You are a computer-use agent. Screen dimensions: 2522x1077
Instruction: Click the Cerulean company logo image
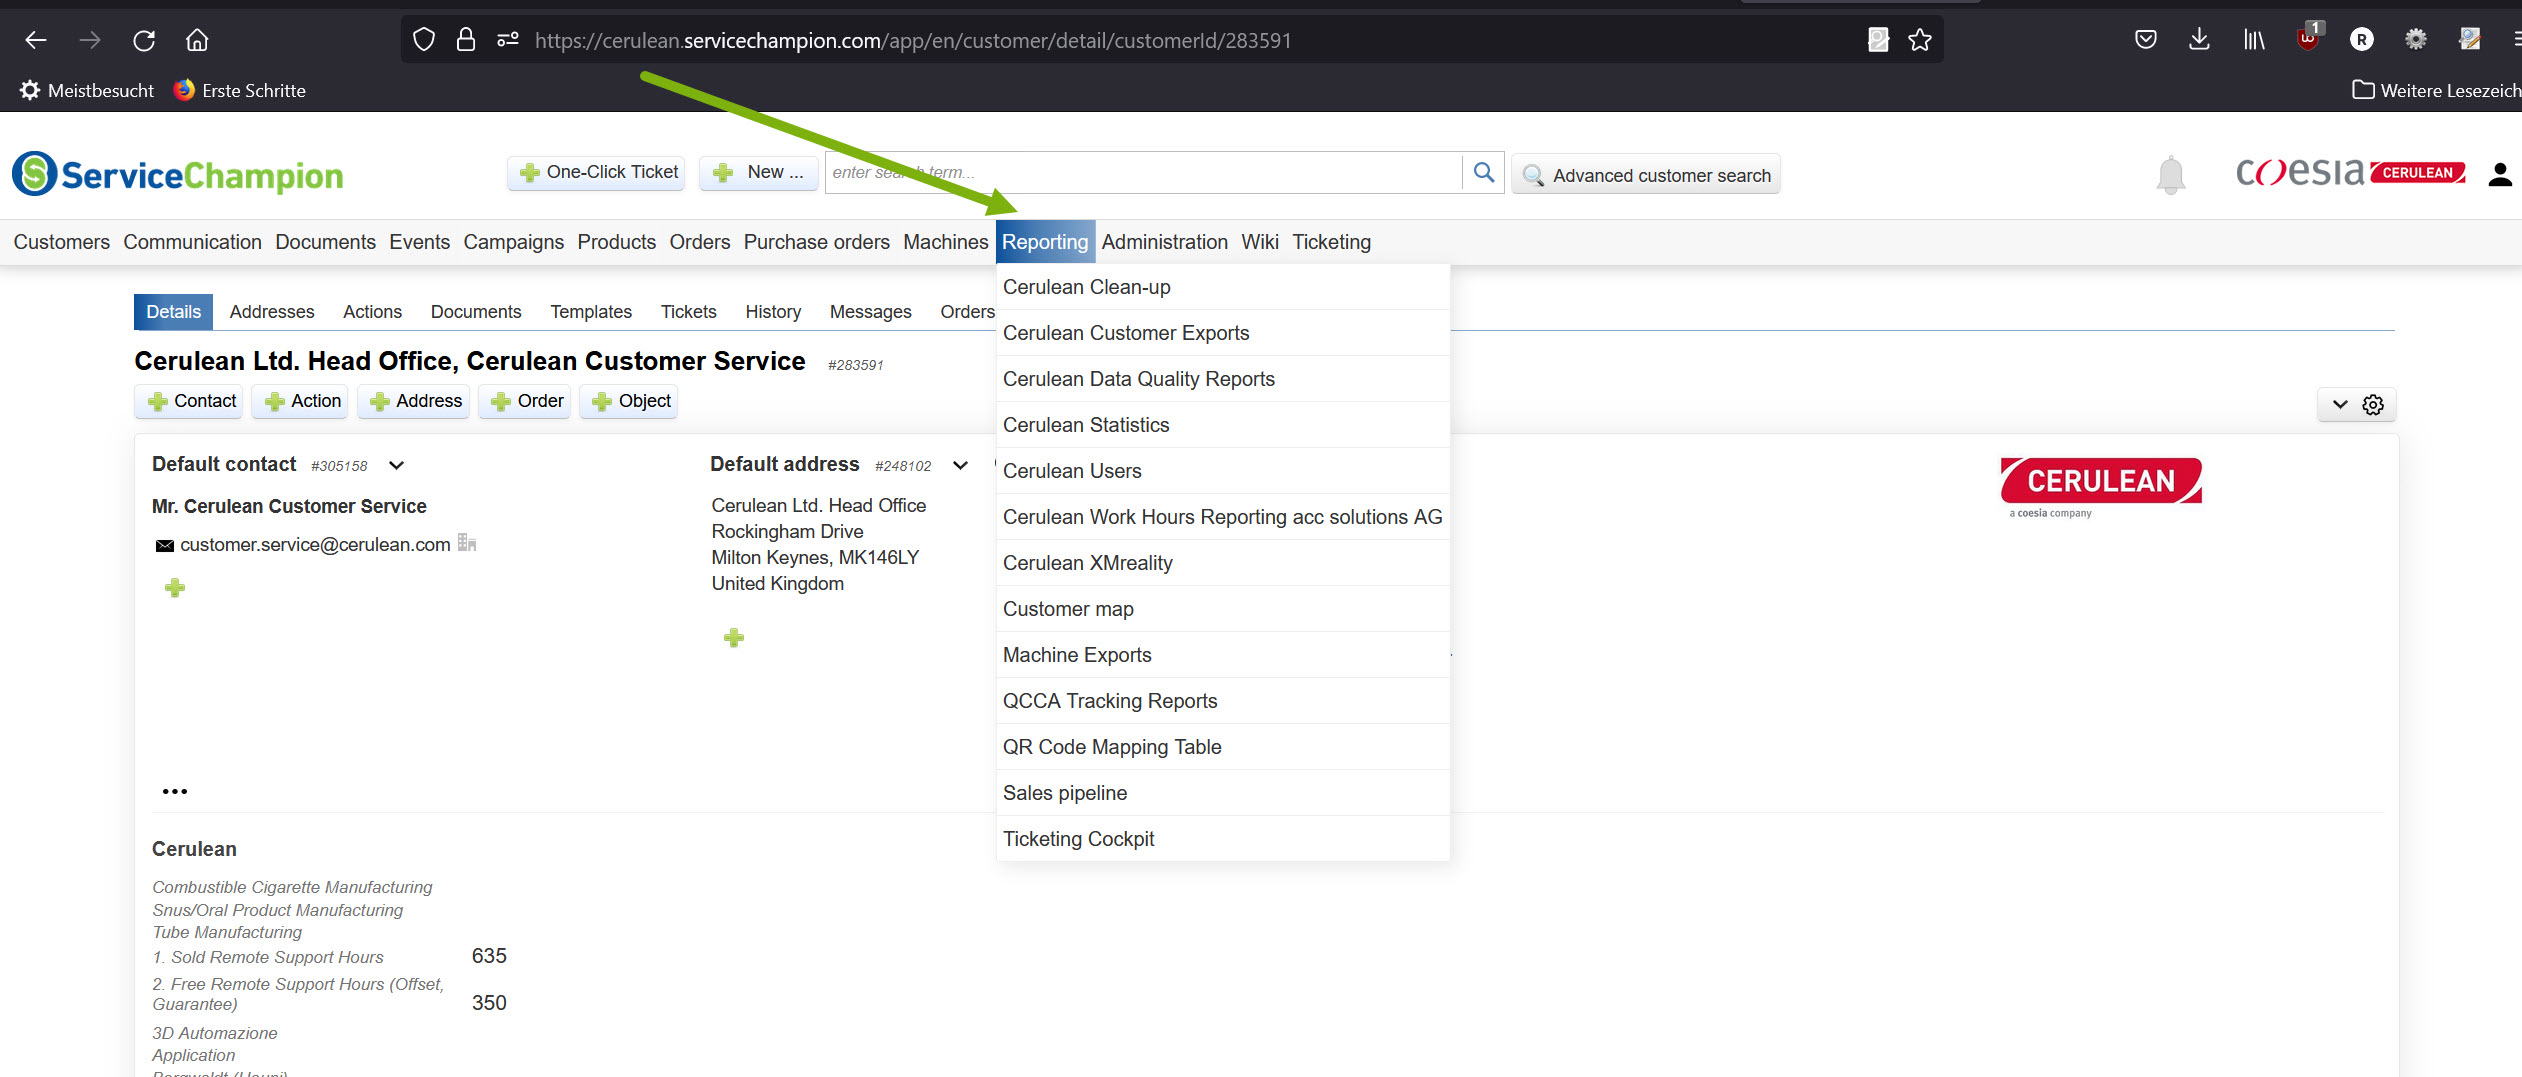[x=2100, y=487]
